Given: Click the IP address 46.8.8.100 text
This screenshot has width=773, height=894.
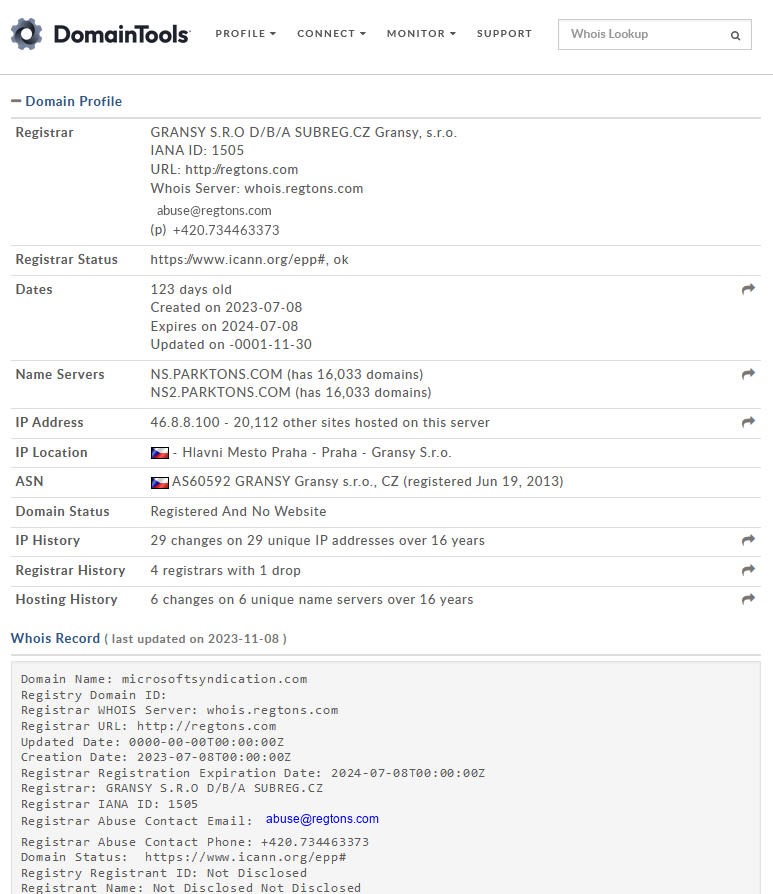Looking at the screenshot, I should point(185,422).
